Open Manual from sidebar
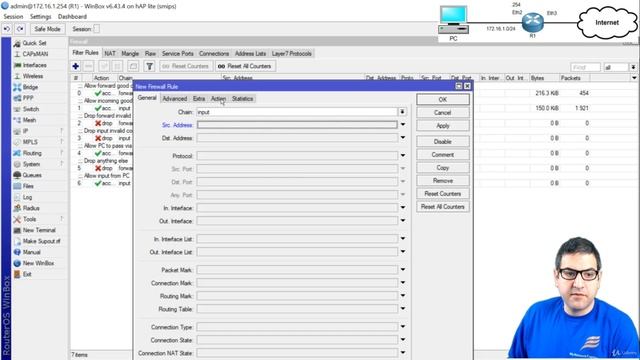Viewport: 640px width, 360px height. (31, 252)
